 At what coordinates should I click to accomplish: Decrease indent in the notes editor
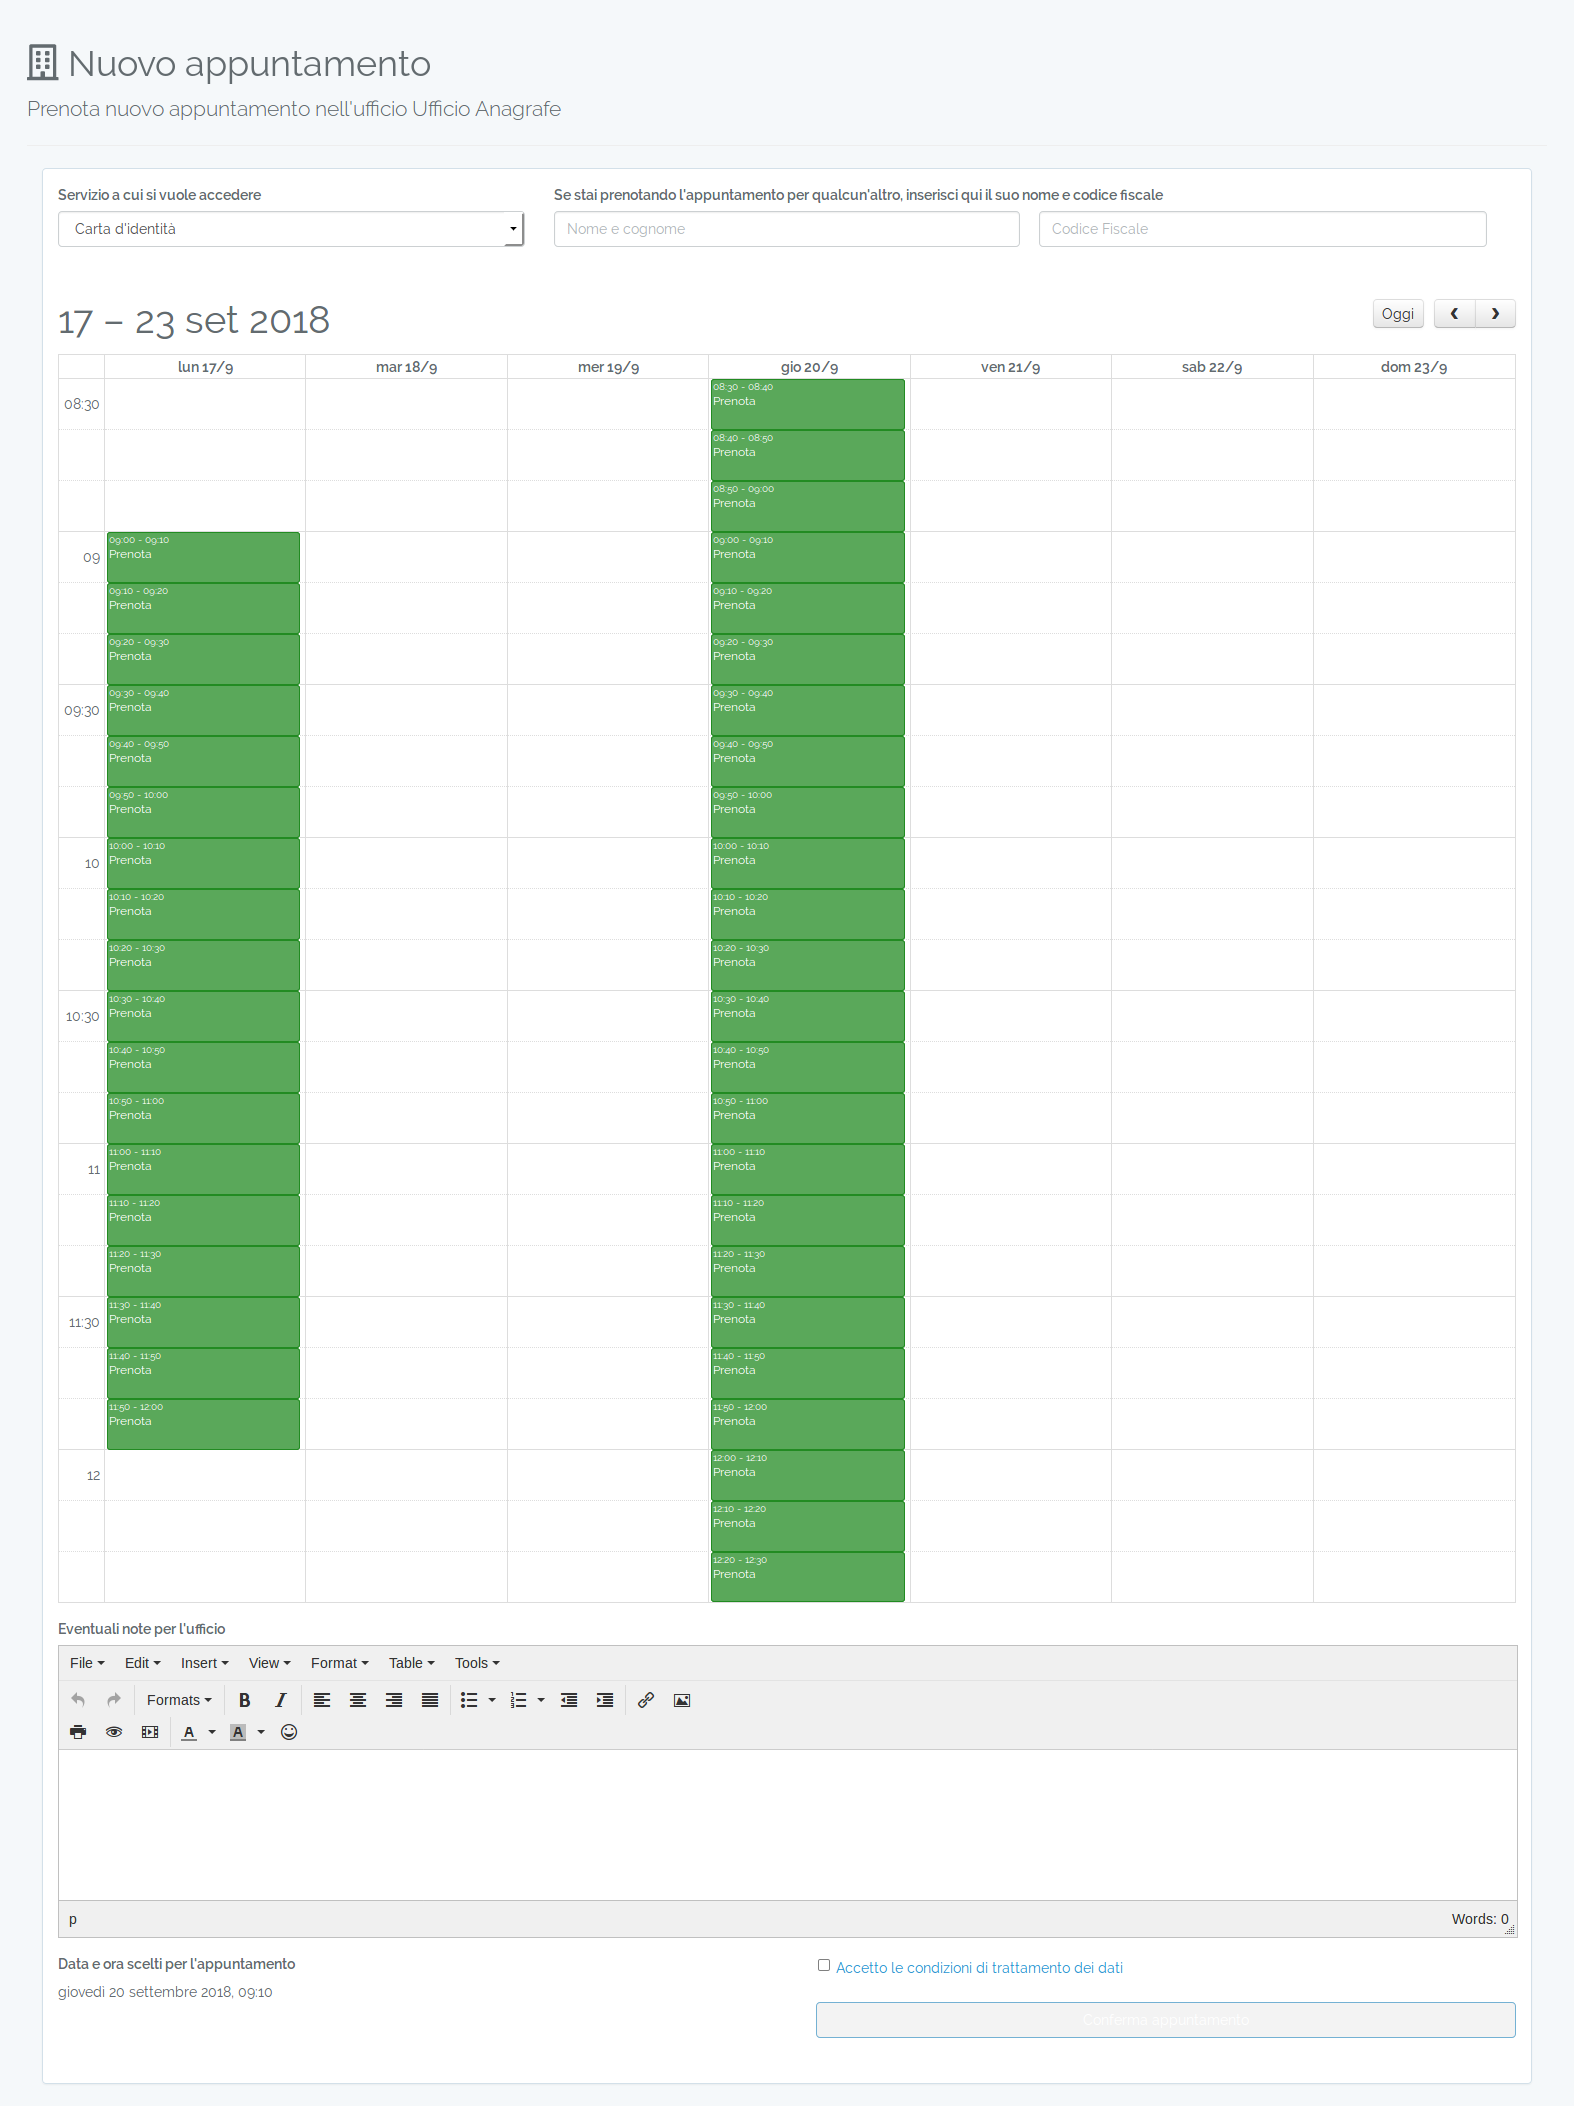pyautogui.click(x=569, y=1700)
